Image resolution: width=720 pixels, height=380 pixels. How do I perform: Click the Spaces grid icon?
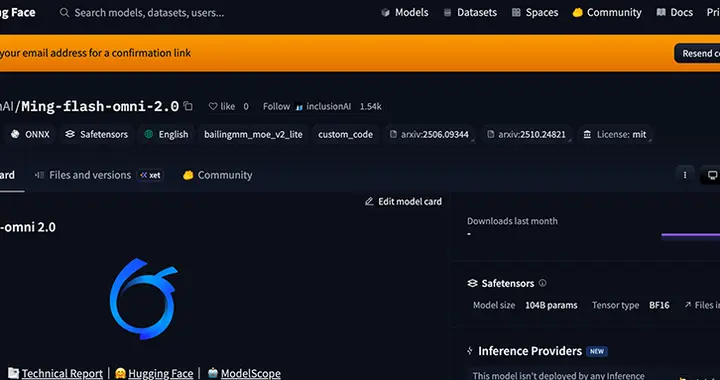click(x=516, y=13)
